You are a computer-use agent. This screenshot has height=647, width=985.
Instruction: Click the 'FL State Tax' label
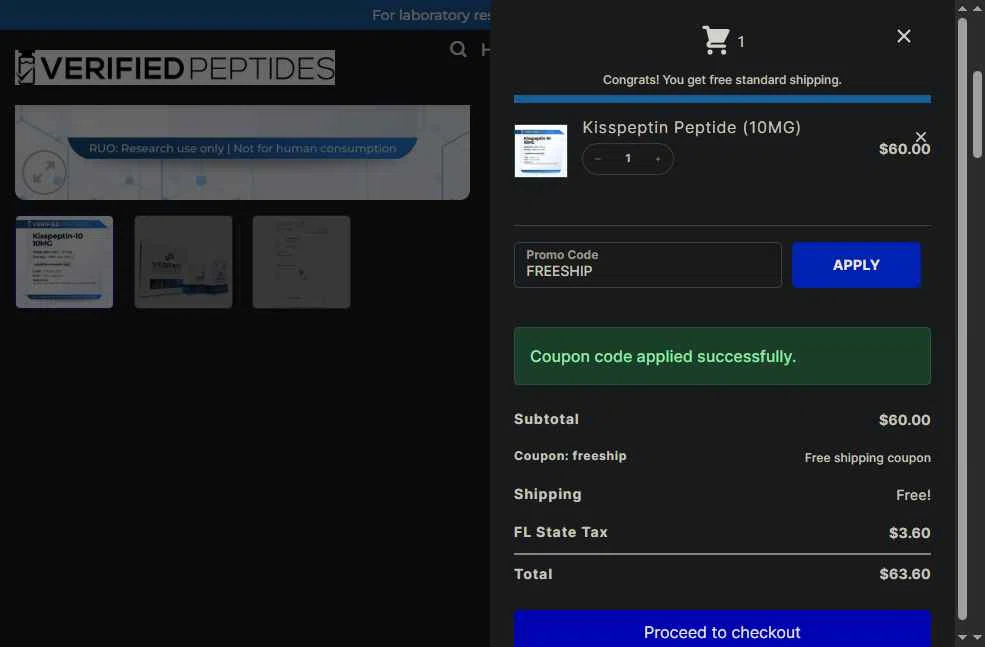560,532
